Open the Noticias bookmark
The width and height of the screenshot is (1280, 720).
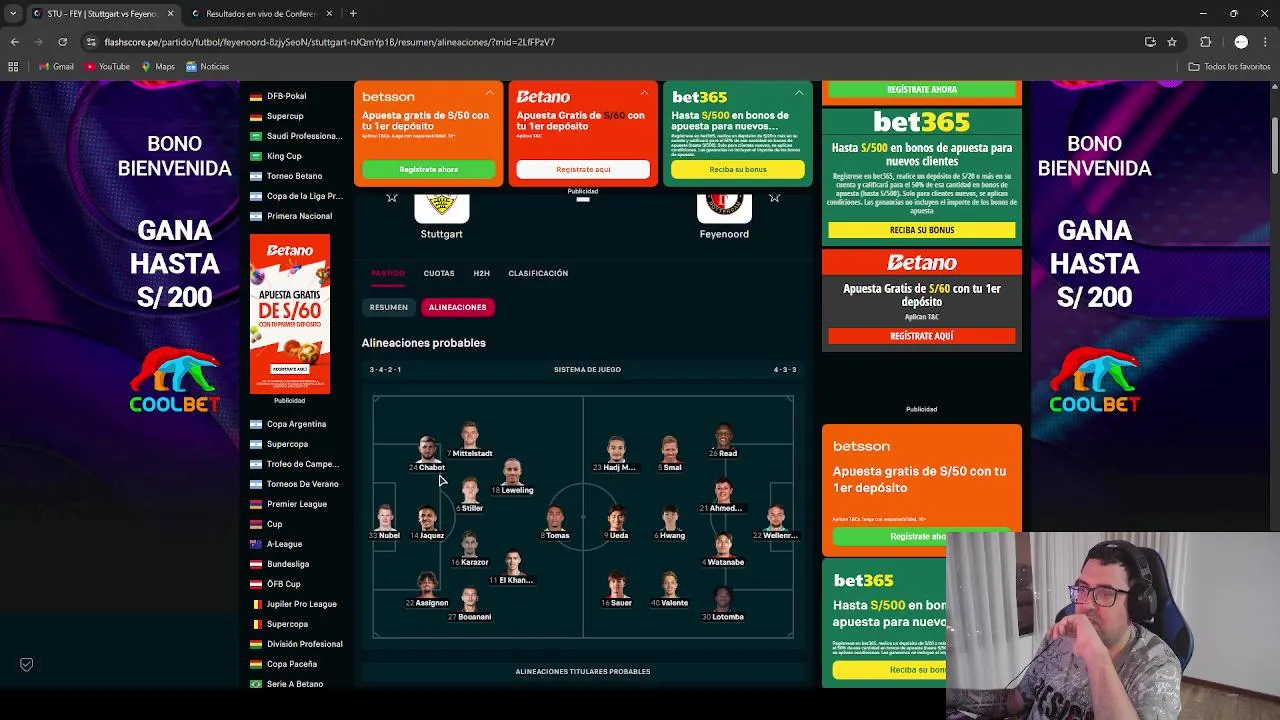(x=207, y=67)
